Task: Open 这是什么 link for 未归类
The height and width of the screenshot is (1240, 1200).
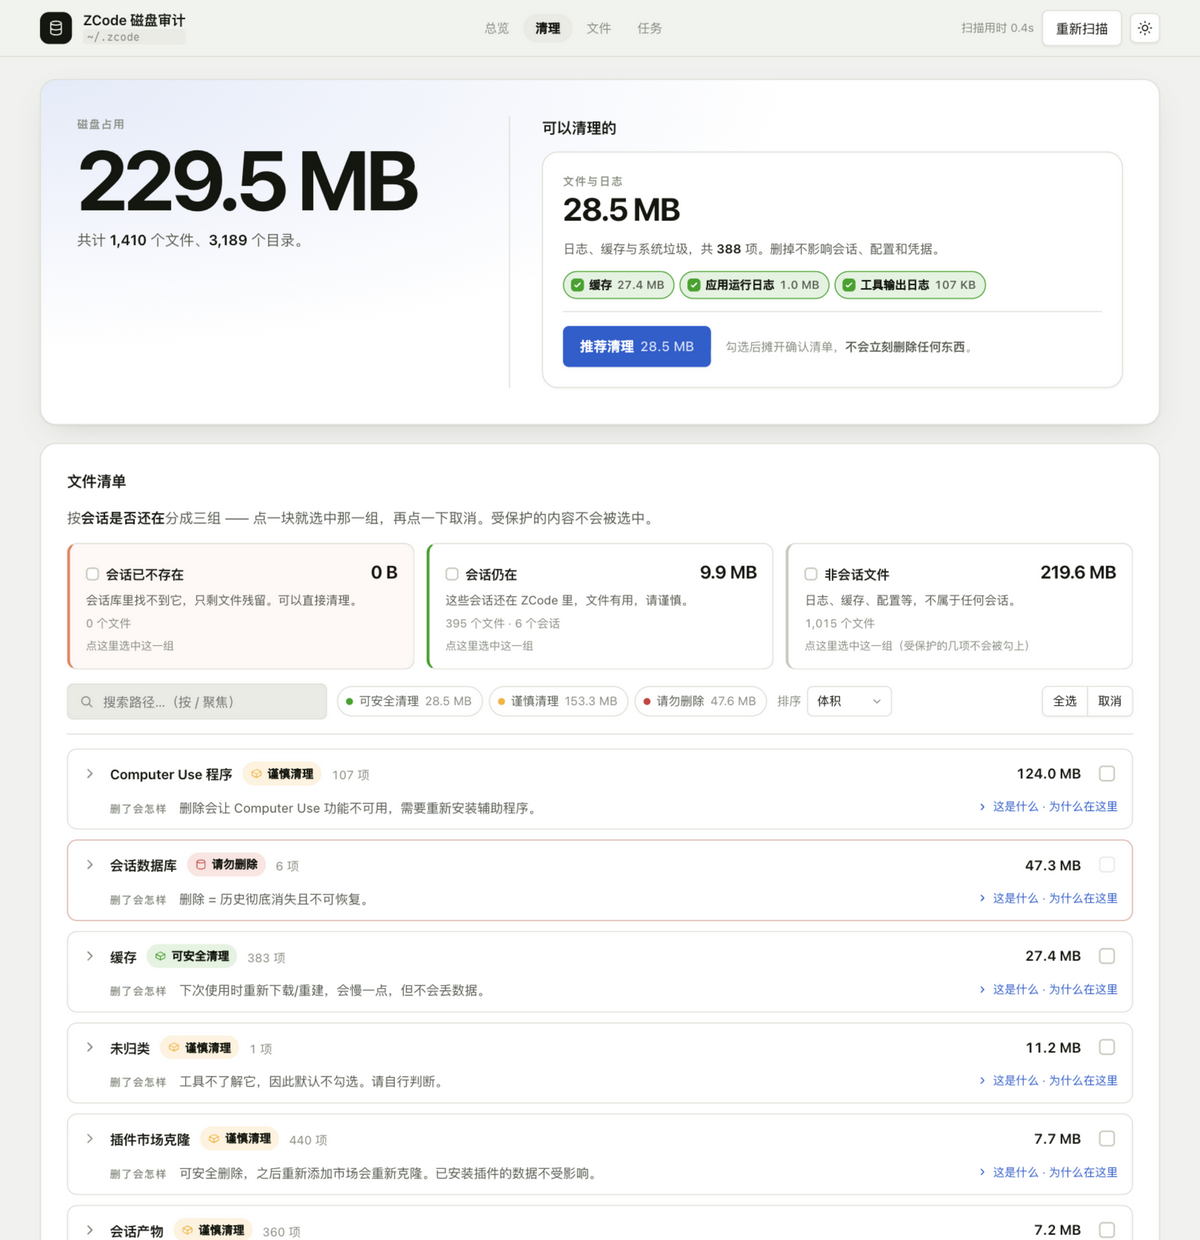Action: [1048, 1080]
